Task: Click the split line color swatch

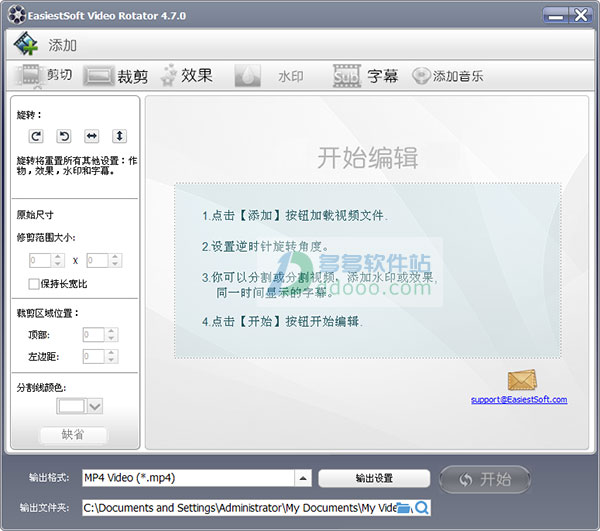Action: pos(72,406)
